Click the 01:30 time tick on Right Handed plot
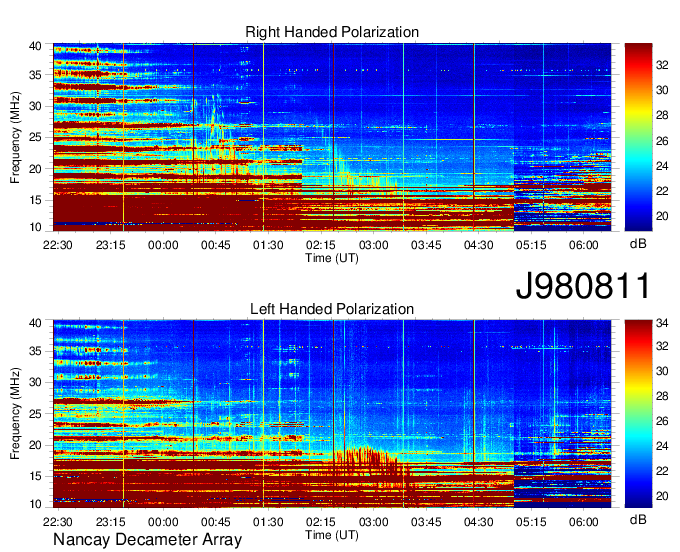Image resolution: width=680 pixels, height=552 pixels. (x=268, y=245)
